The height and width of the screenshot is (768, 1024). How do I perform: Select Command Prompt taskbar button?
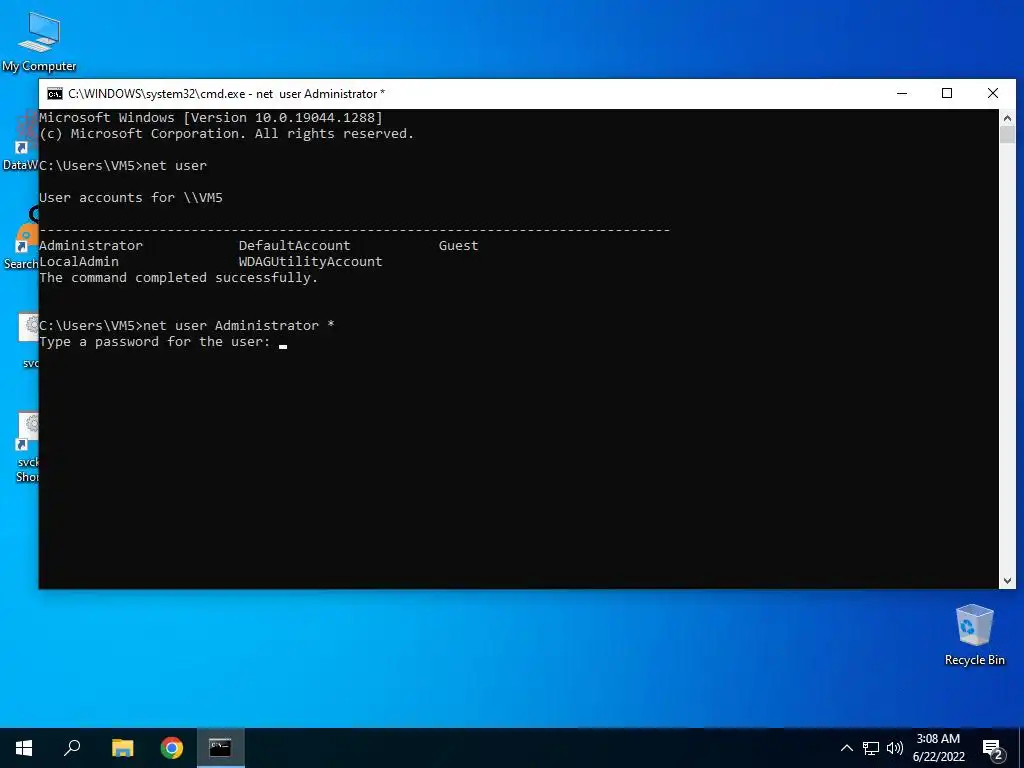[221, 748]
